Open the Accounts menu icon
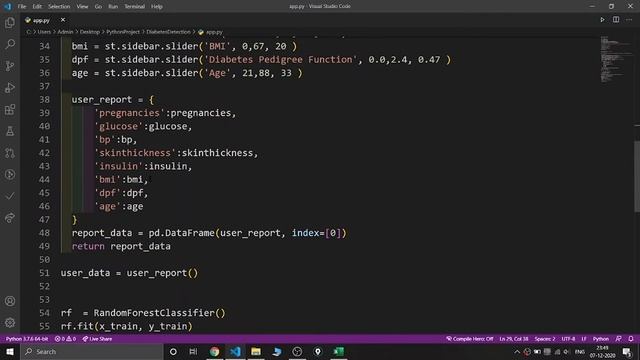The height and width of the screenshot is (360, 640). point(10,301)
